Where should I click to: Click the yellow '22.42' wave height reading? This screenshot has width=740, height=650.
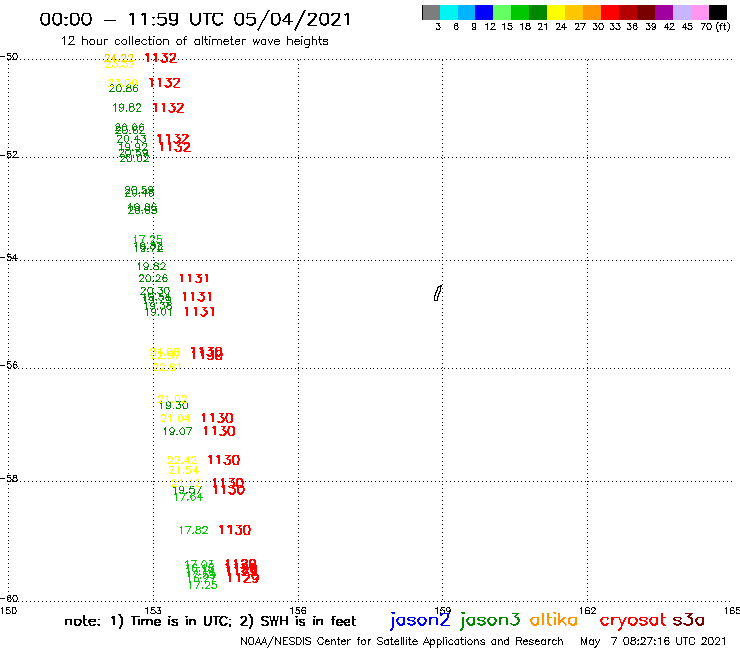tap(182, 460)
